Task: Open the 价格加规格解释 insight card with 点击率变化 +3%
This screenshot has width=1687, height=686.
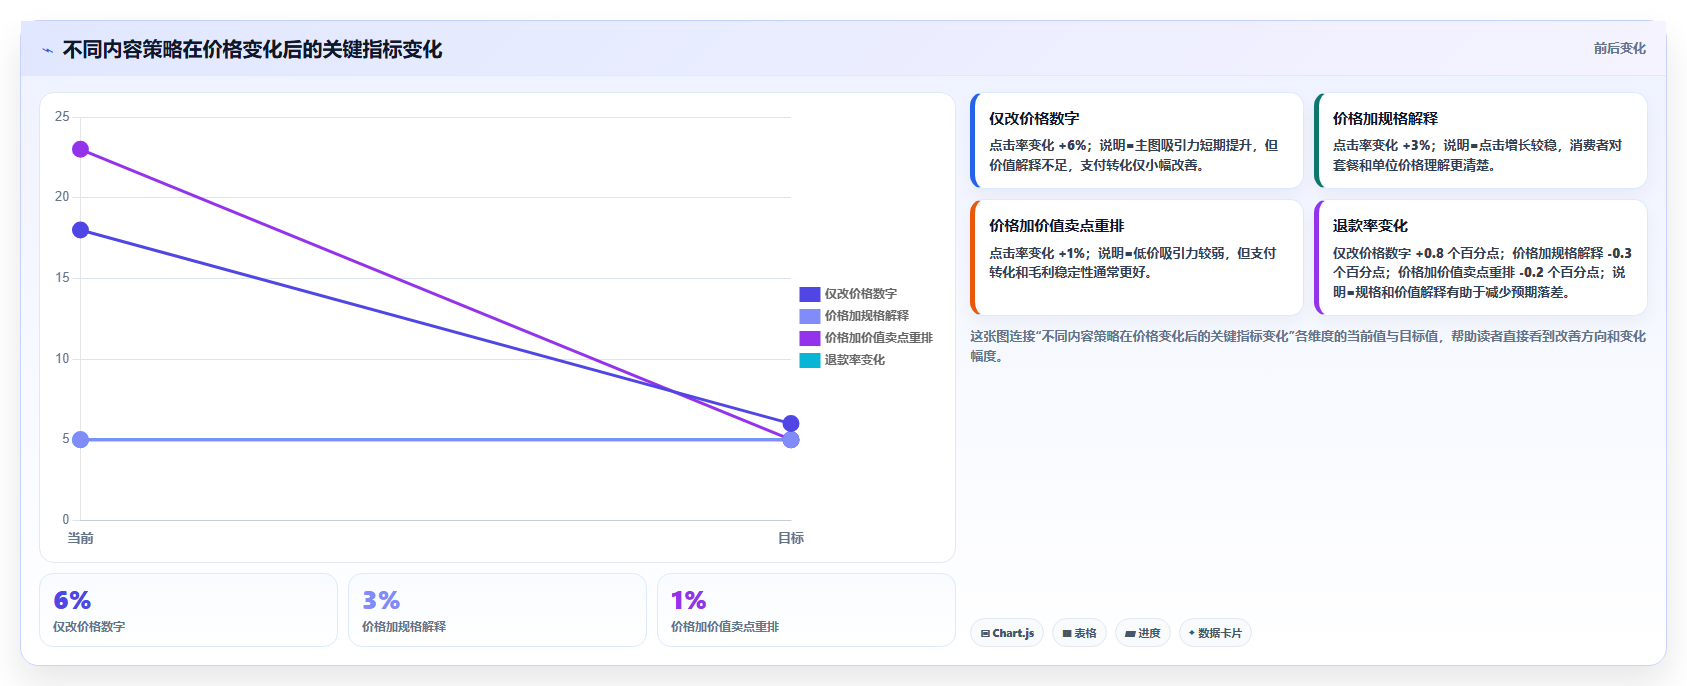Action: [1480, 141]
